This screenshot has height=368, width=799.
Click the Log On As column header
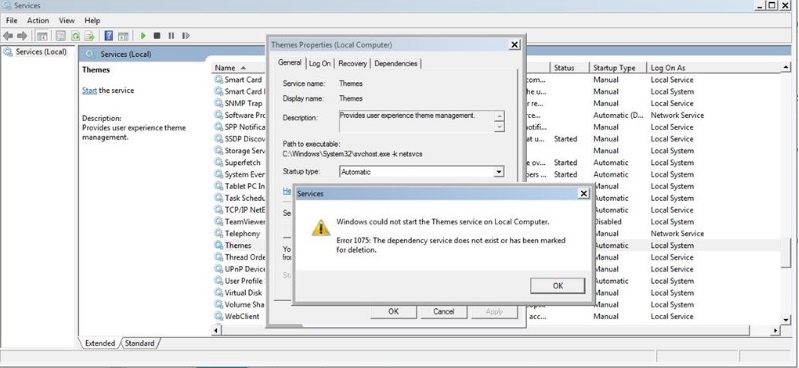713,68
